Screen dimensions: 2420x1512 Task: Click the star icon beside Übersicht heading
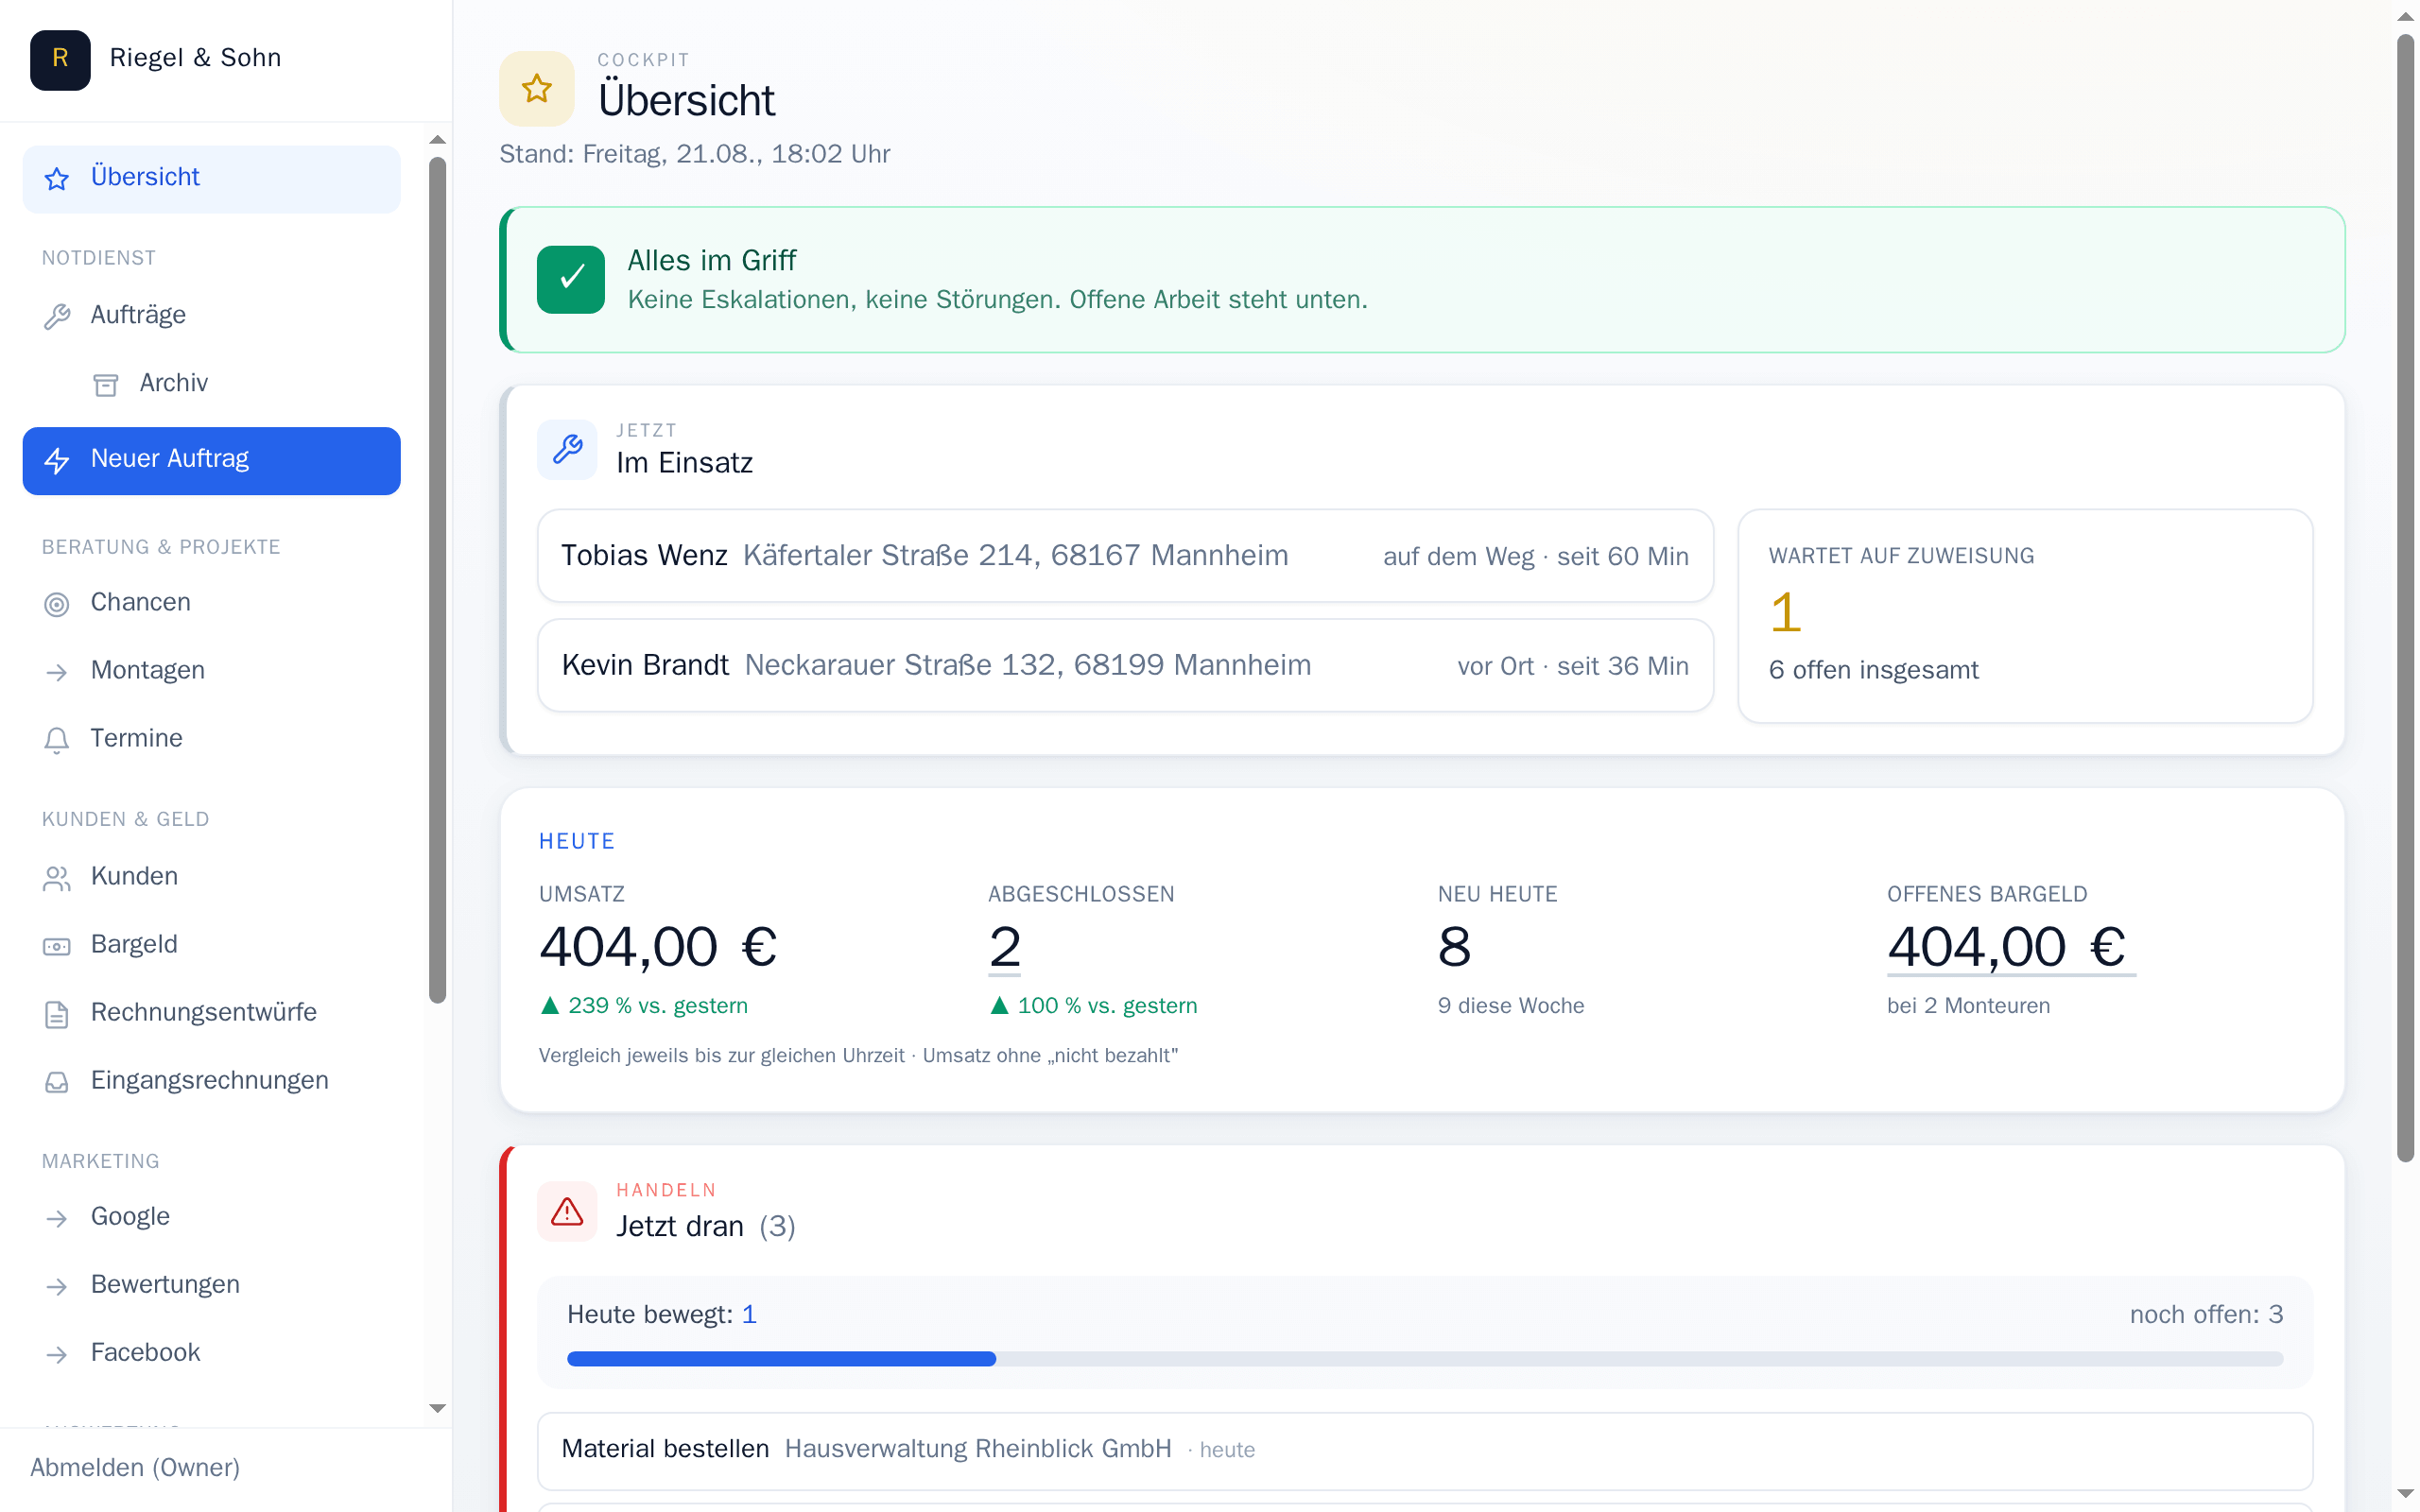click(x=537, y=89)
